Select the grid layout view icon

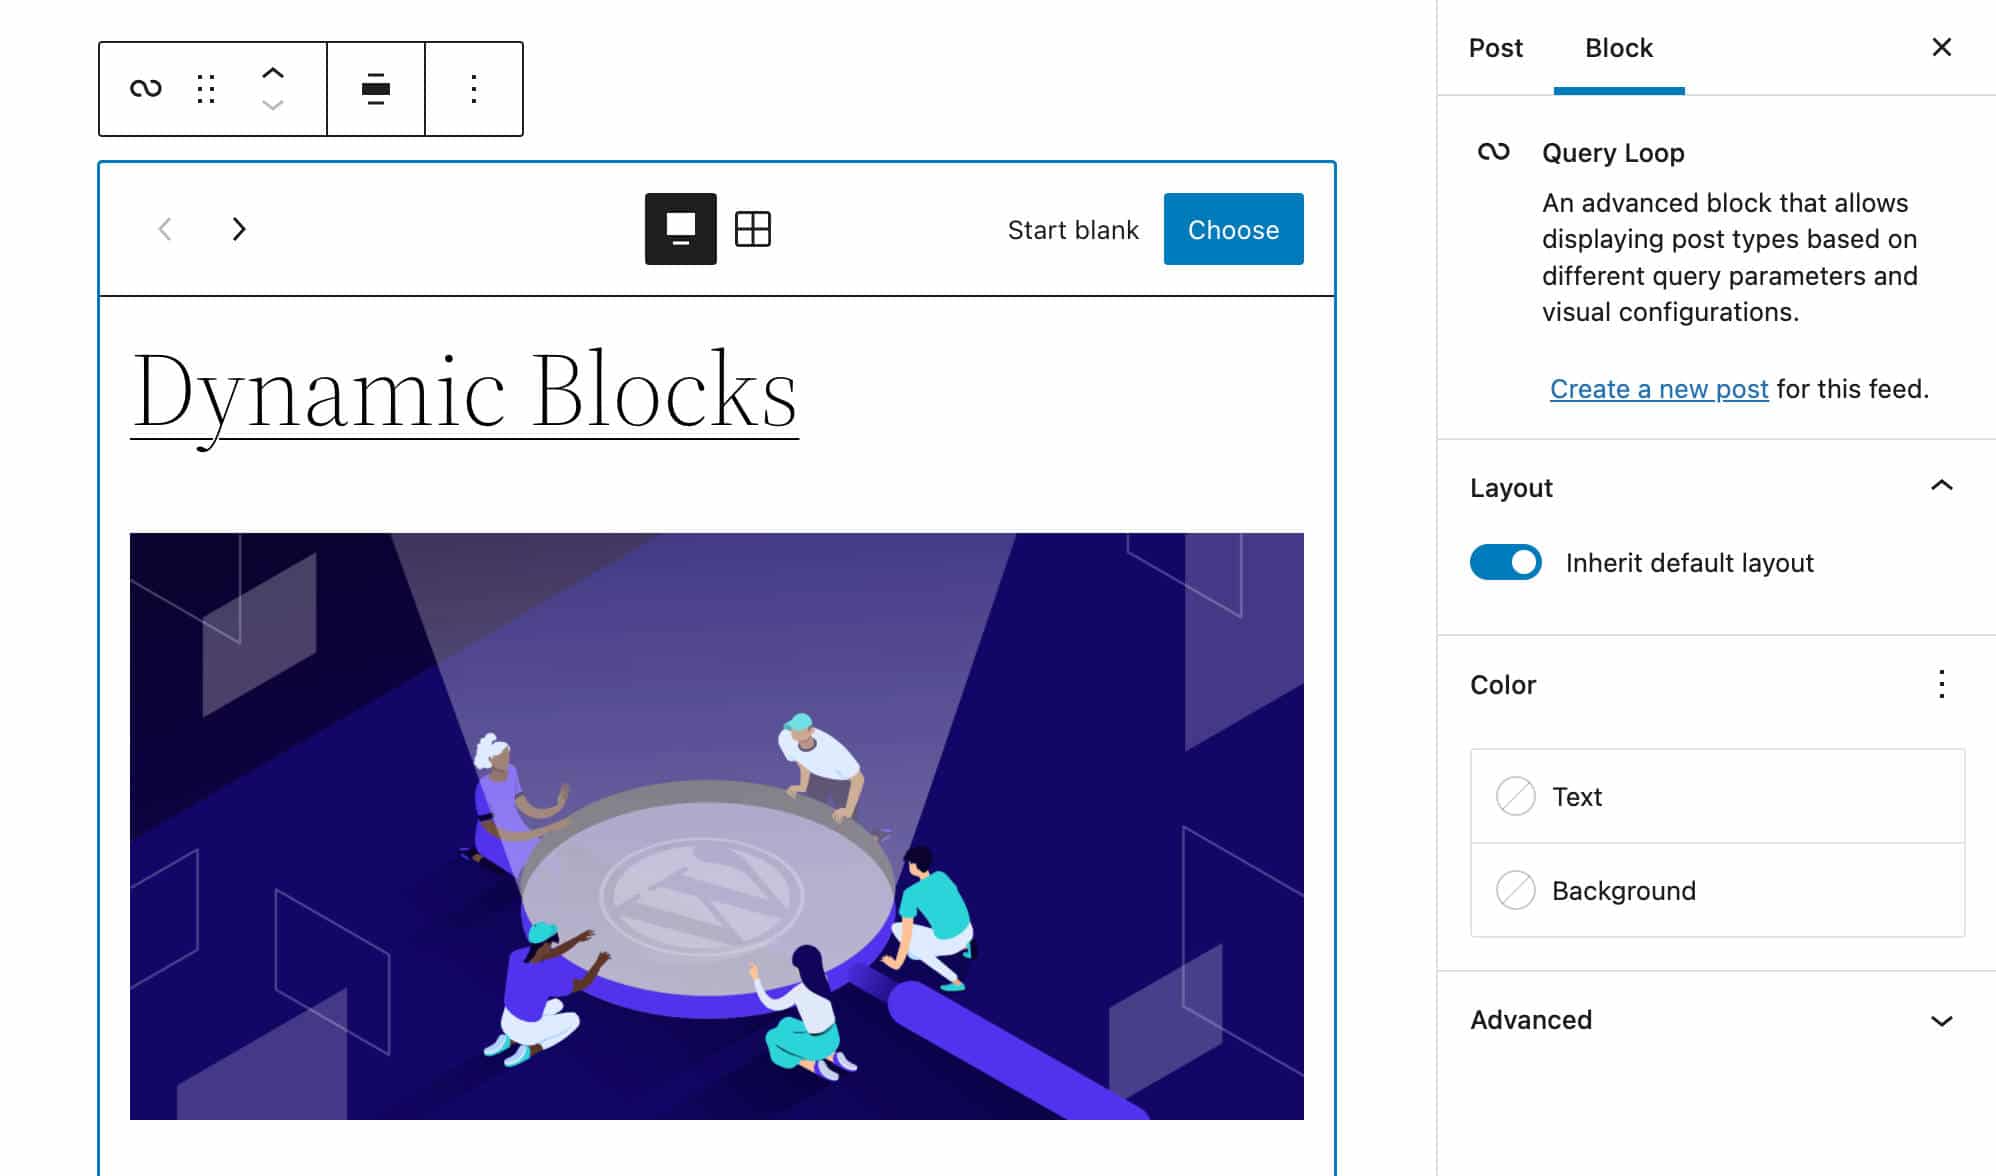[752, 230]
